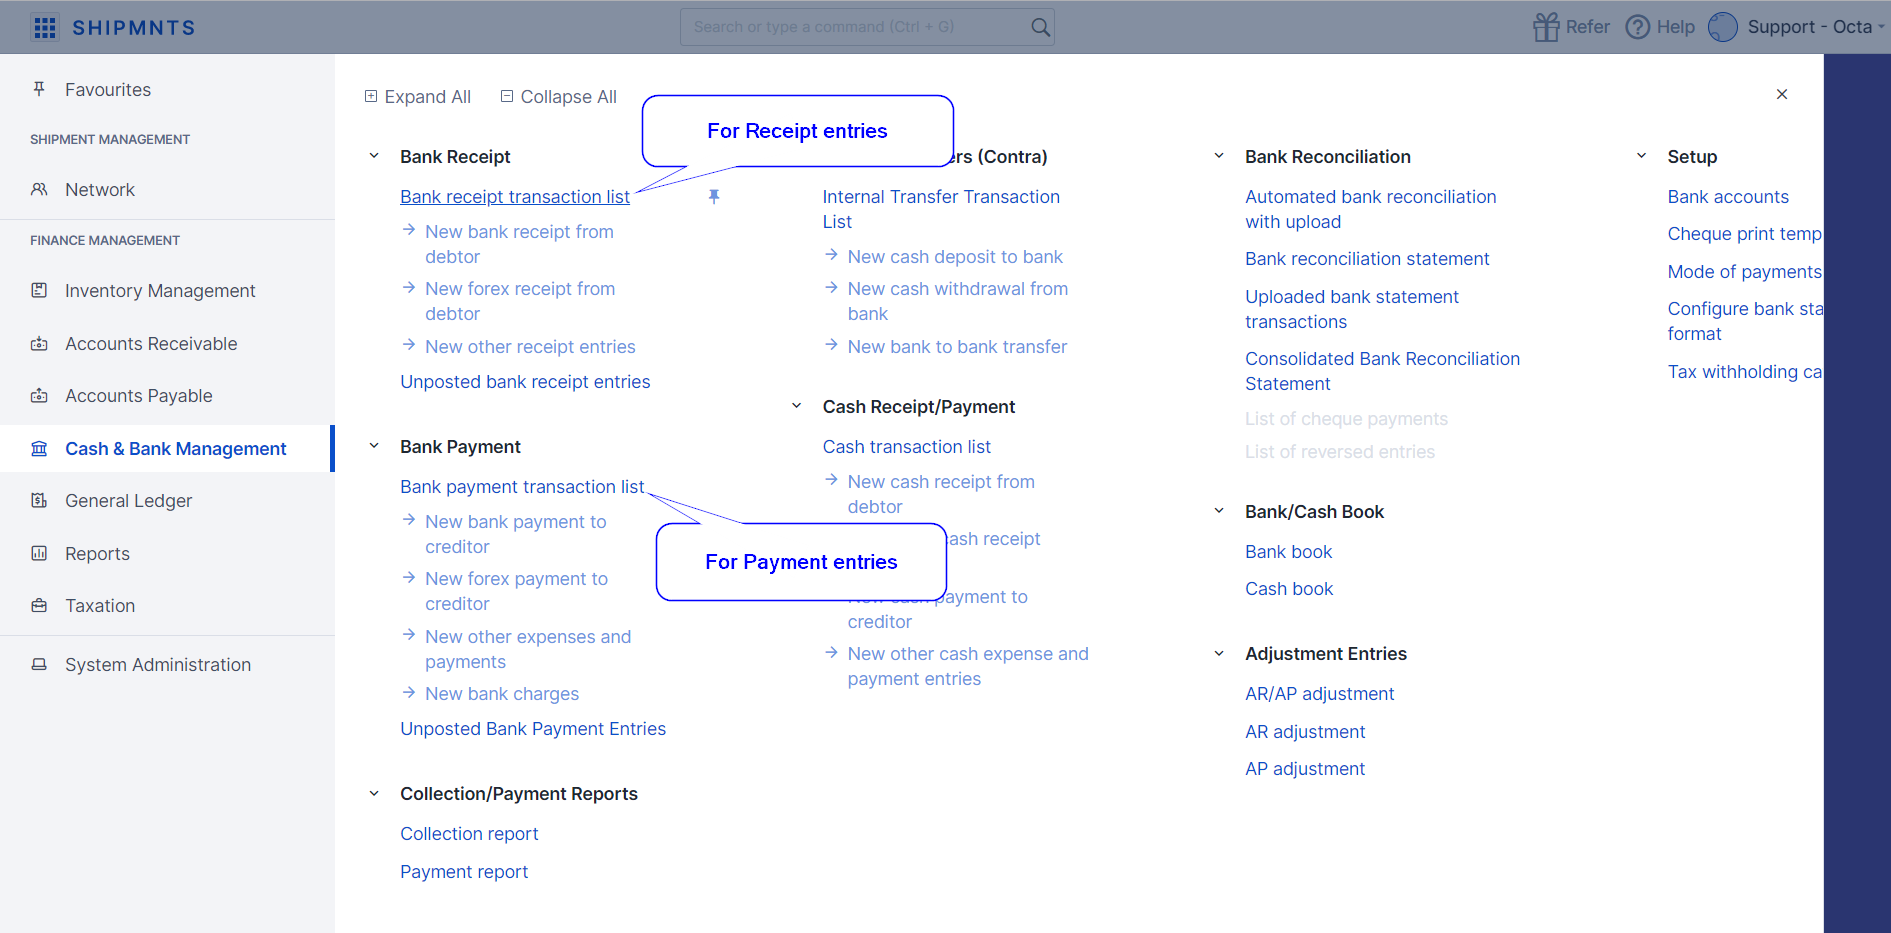Click New cash deposit to bank
This screenshot has width=1891, height=933.
point(955,257)
